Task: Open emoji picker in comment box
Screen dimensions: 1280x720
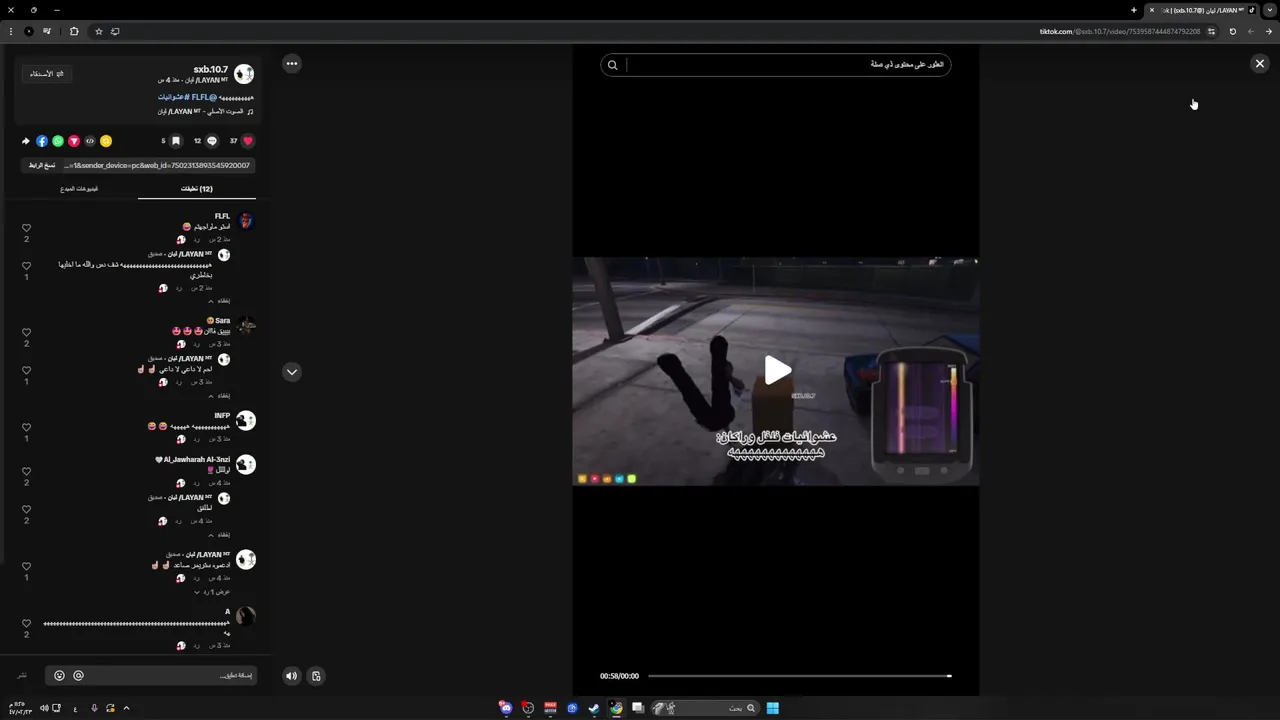Action: coord(59,676)
